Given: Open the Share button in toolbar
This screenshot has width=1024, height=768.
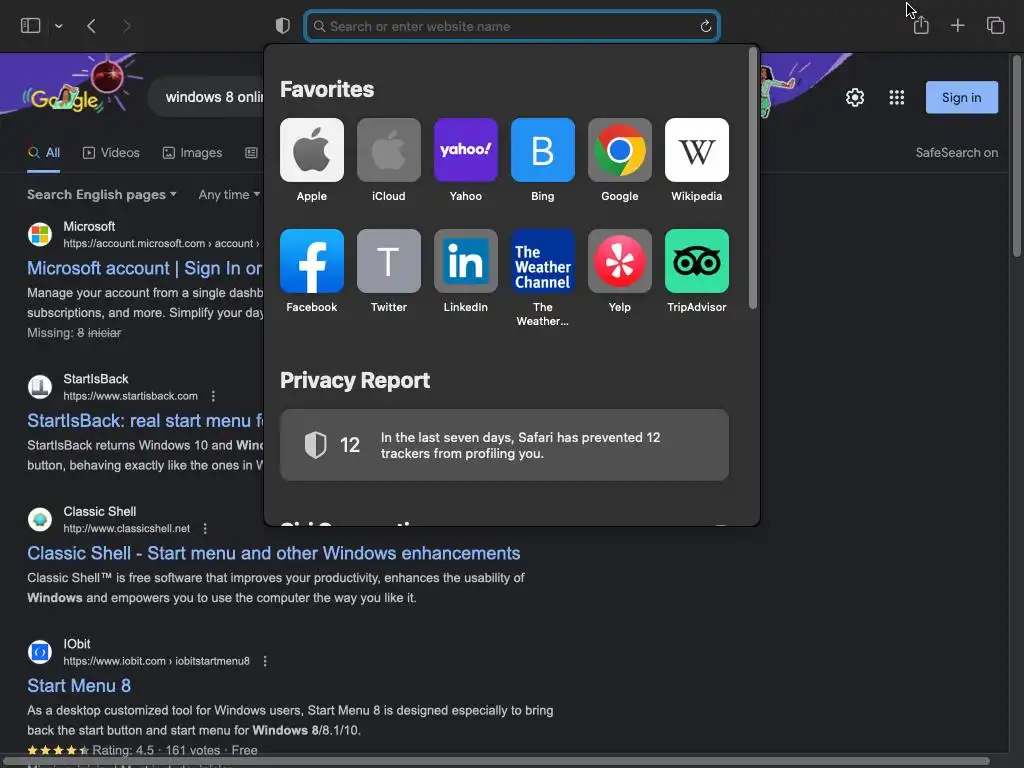Looking at the screenshot, I should (x=921, y=25).
